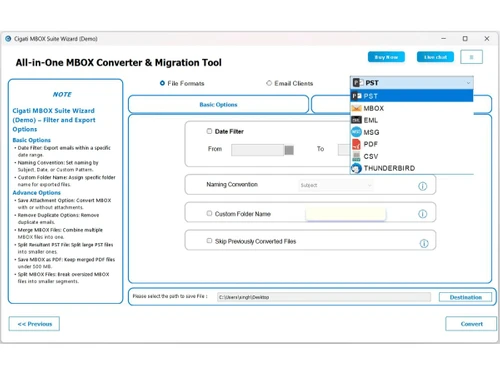The height and width of the screenshot is (375, 500).
Task: Click the Convert button
Action: coord(471,324)
